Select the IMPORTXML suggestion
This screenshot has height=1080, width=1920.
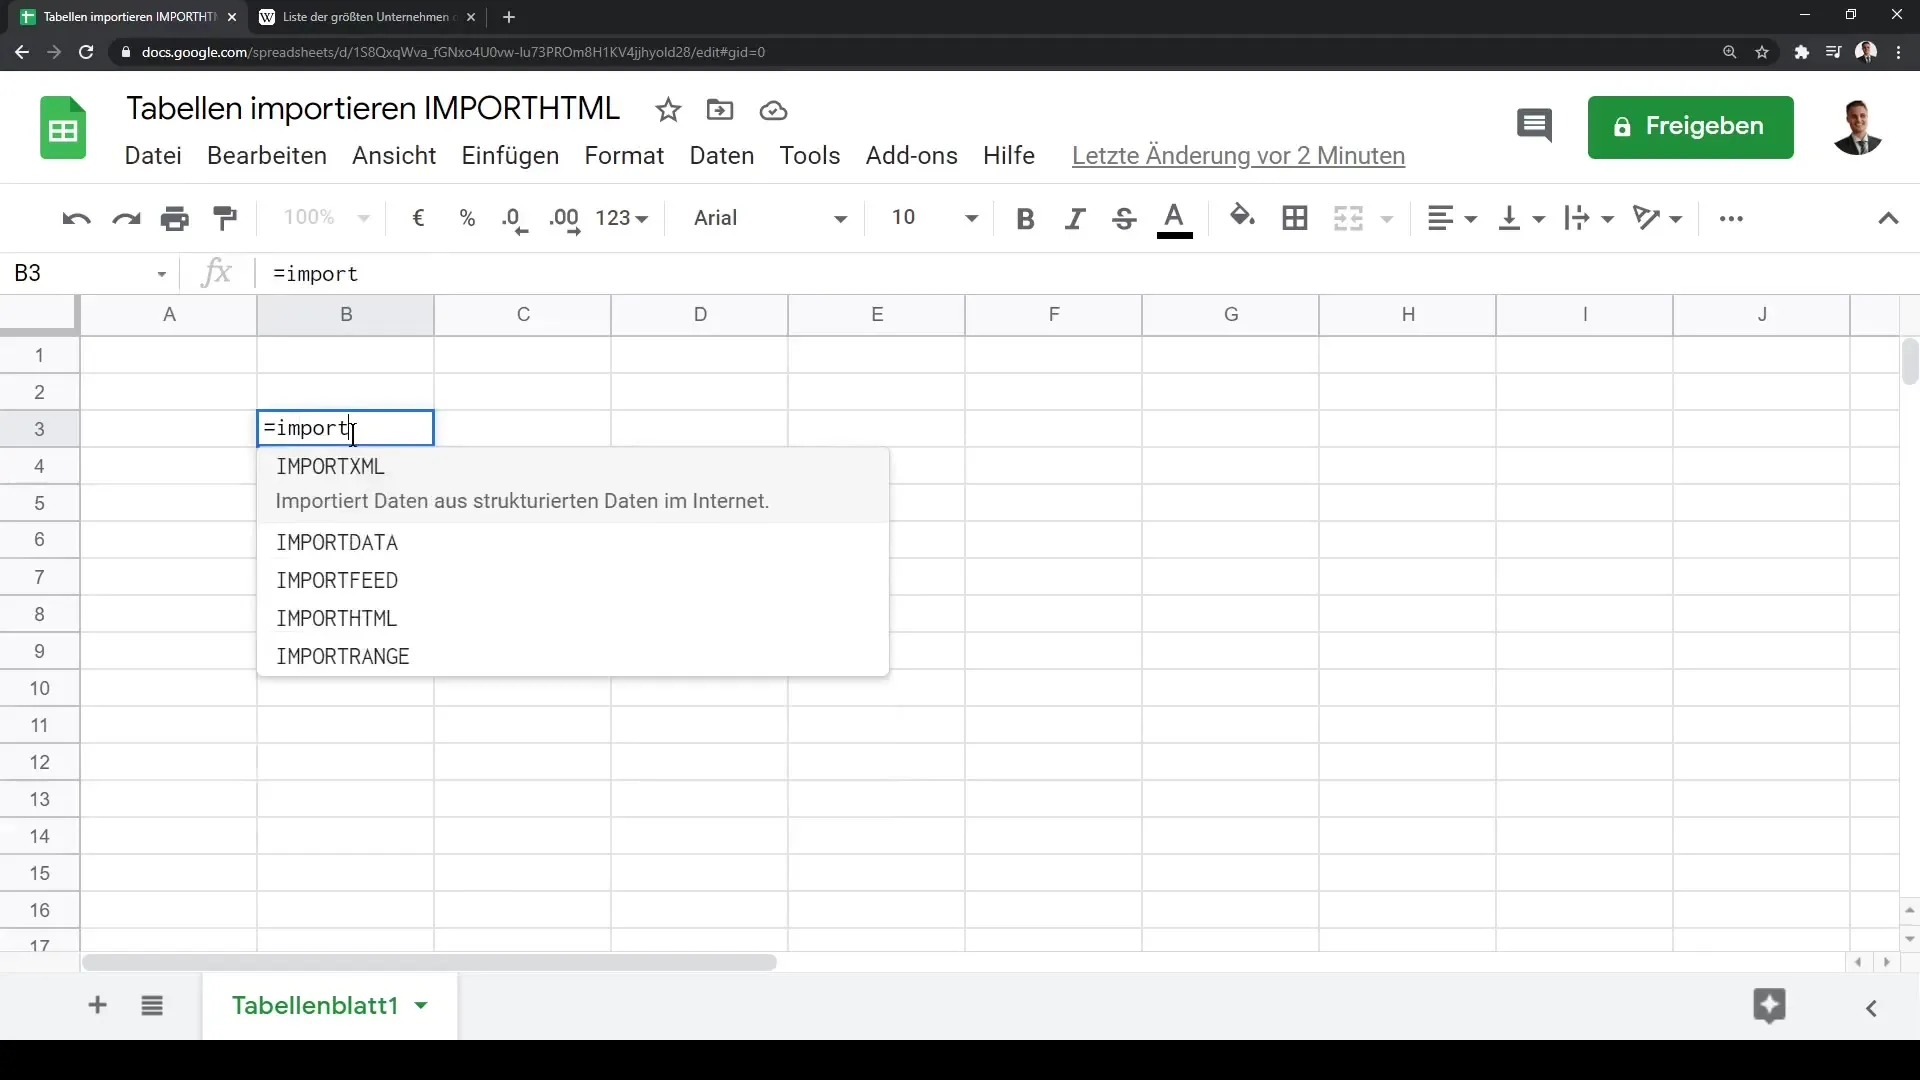click(x=573, y=485)
